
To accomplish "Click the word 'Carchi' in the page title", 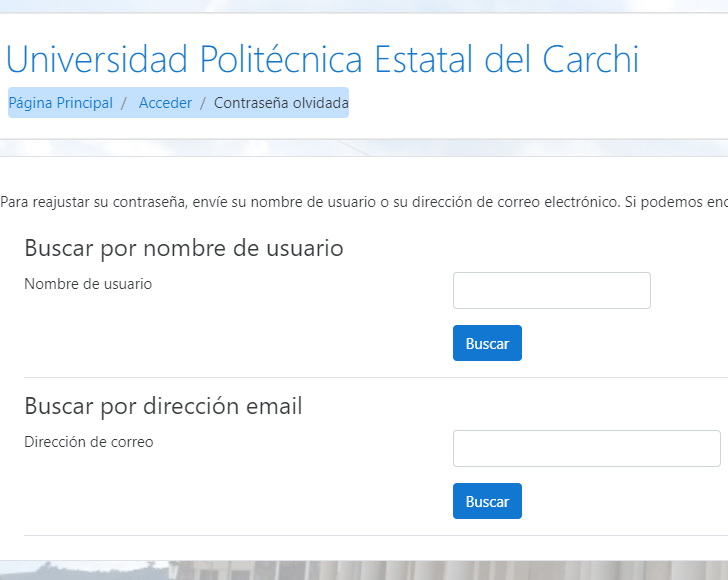I will pyautogui.click(x=590, y=60).
